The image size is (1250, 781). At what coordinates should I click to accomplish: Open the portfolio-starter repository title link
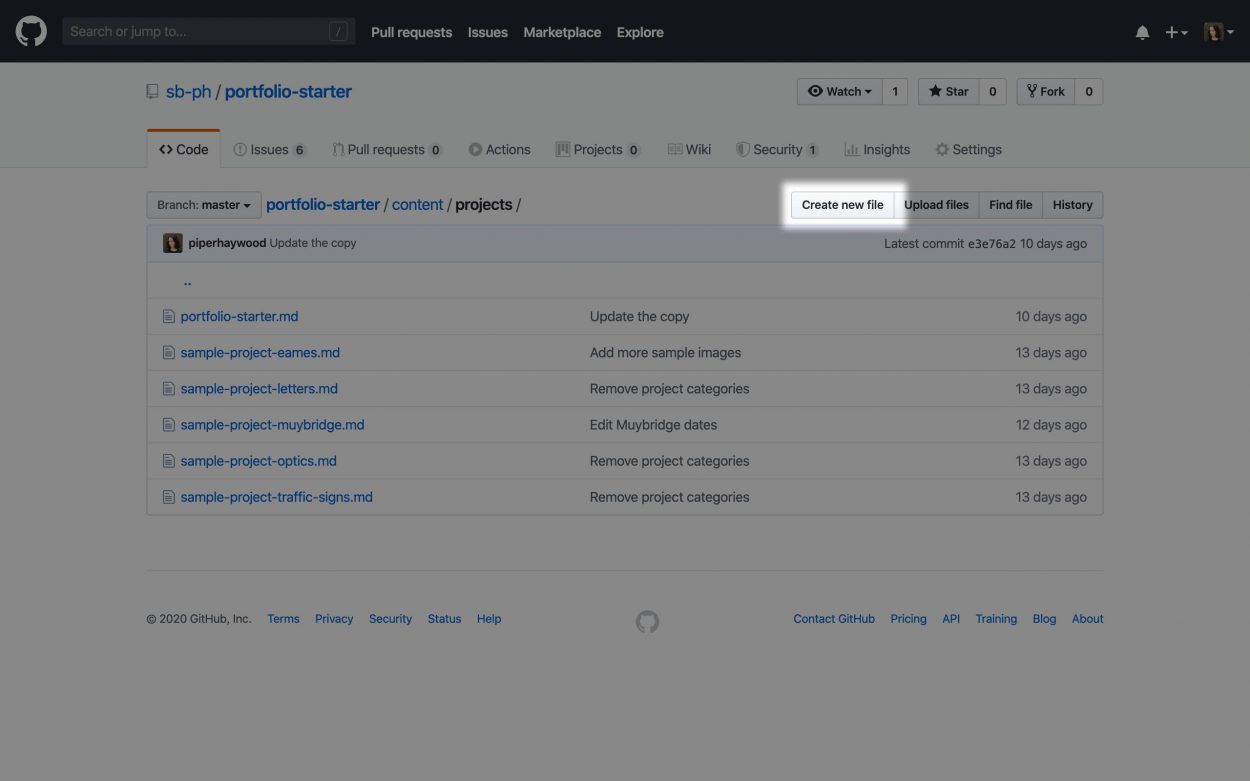(288, 91)
